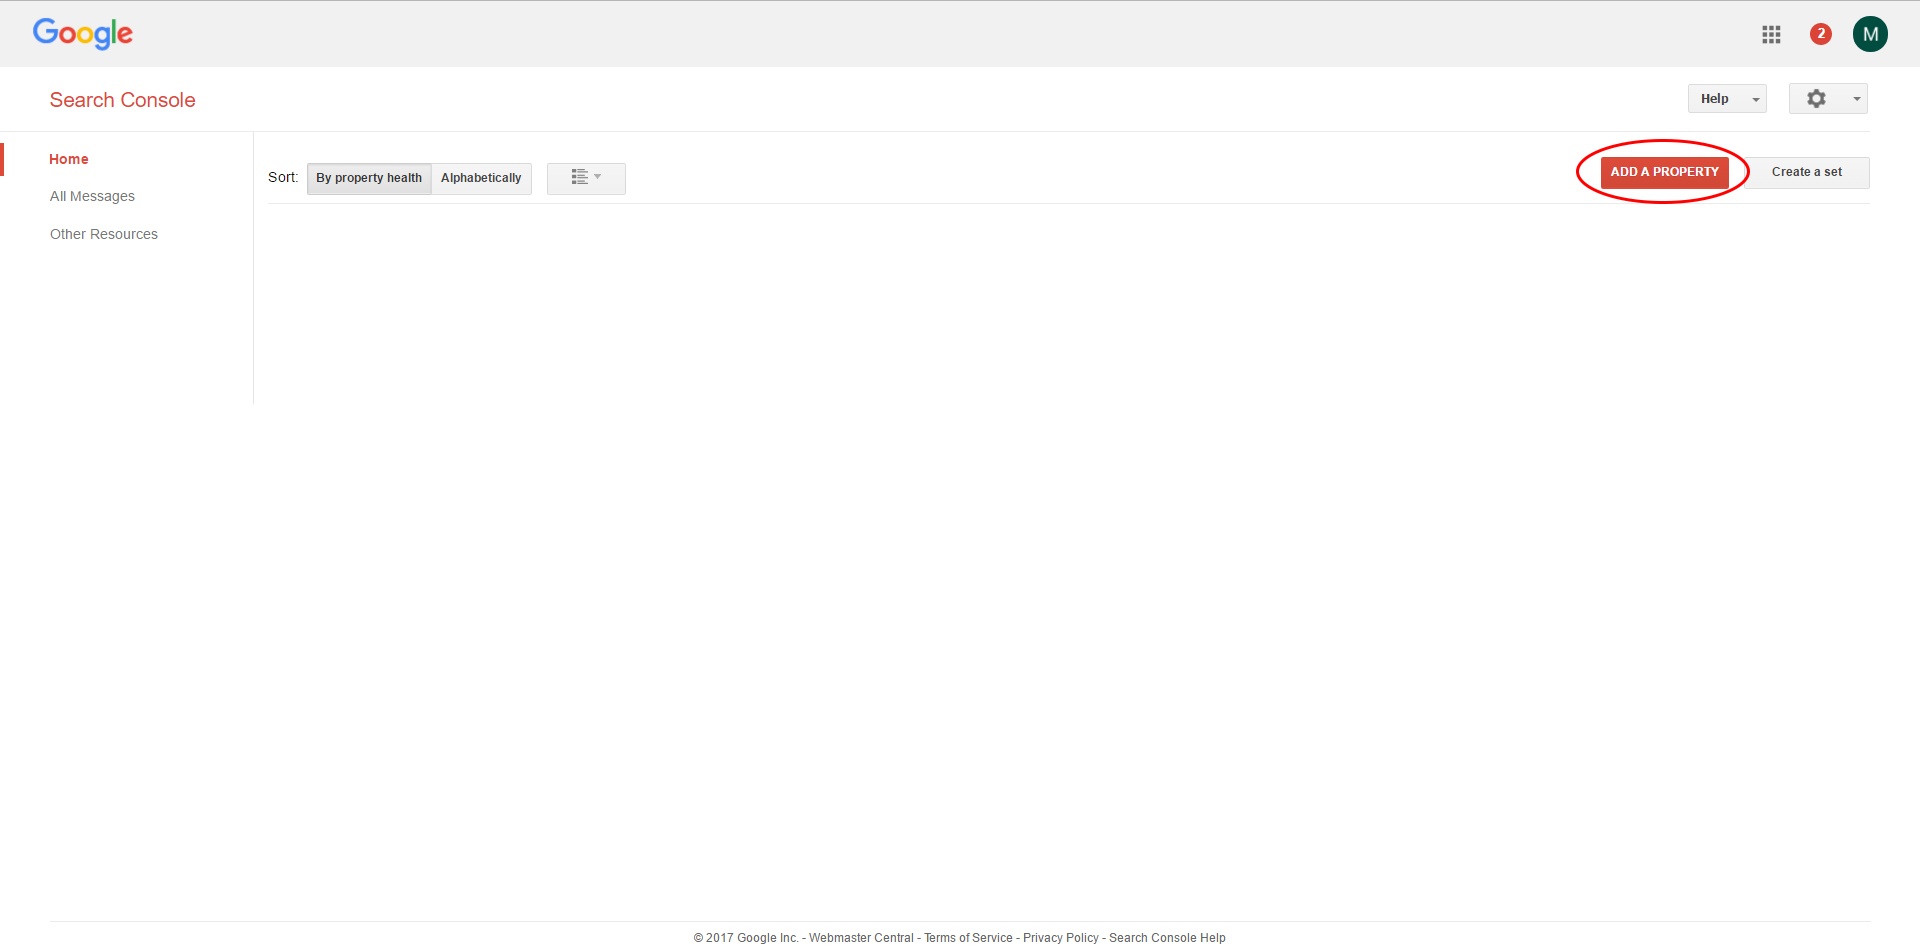The width and height of the screenshot is (1920, 951).
Task: Open the Search Console Help footer link
Action: click(1167, 938)
